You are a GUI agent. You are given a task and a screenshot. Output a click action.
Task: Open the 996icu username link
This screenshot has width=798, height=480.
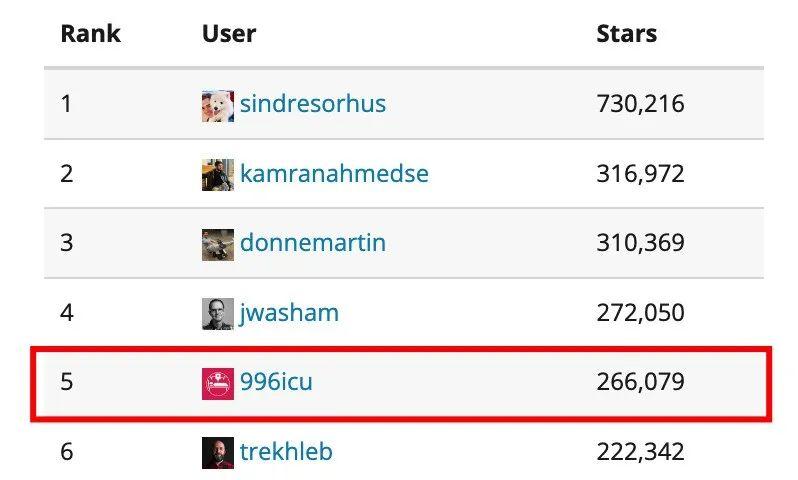pos(276,382)
